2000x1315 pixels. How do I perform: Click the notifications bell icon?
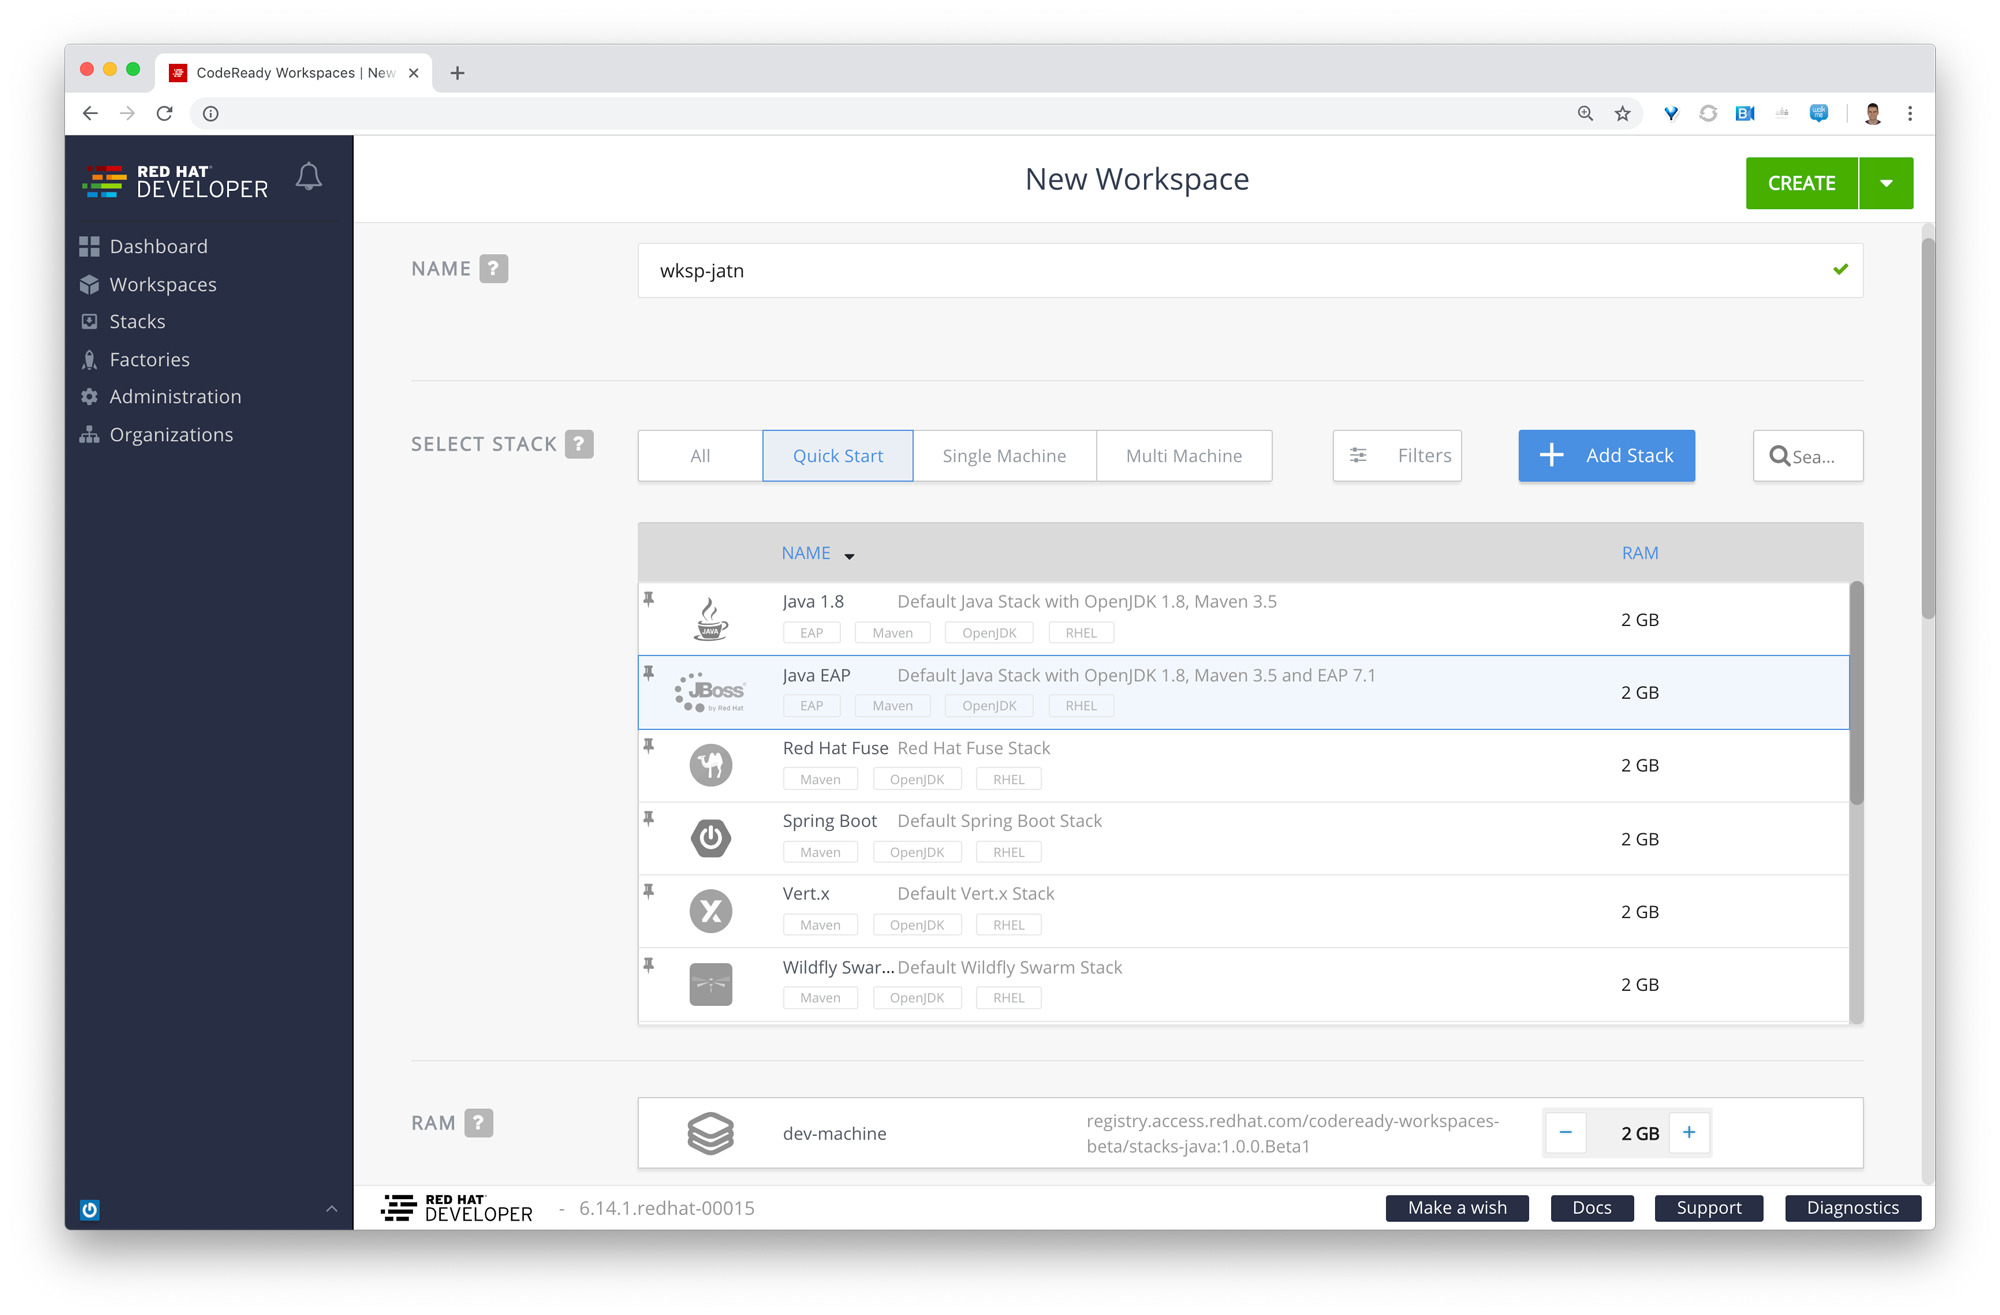pos(309,177)
